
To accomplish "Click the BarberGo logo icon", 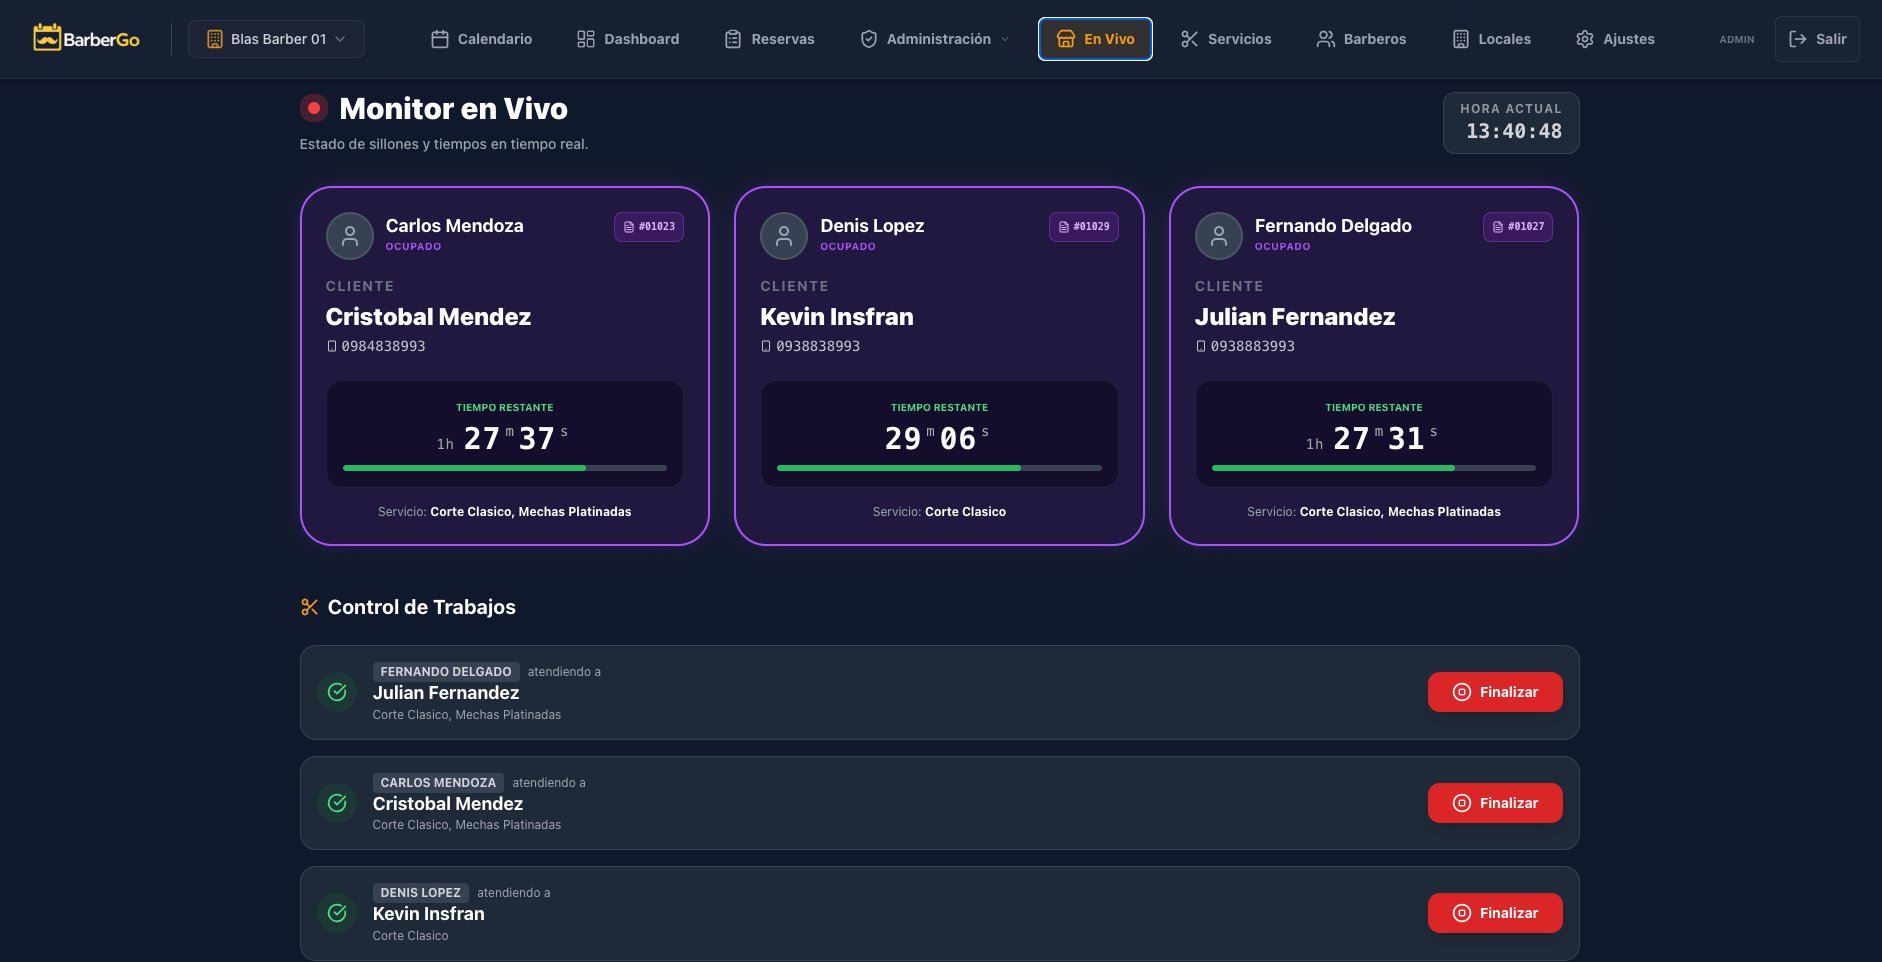I will coord(47,38).
